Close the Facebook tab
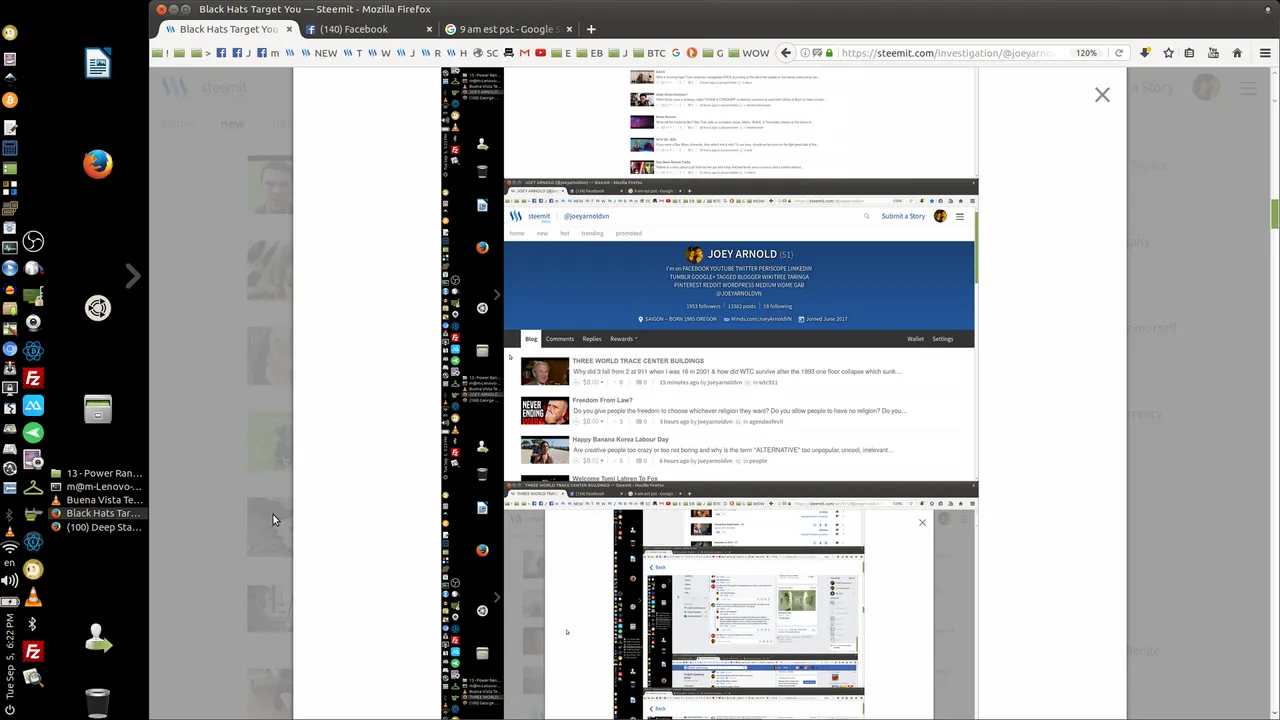Image resolution: width=1280 pixels, height=720 pixels. click(x=429, y=29)
